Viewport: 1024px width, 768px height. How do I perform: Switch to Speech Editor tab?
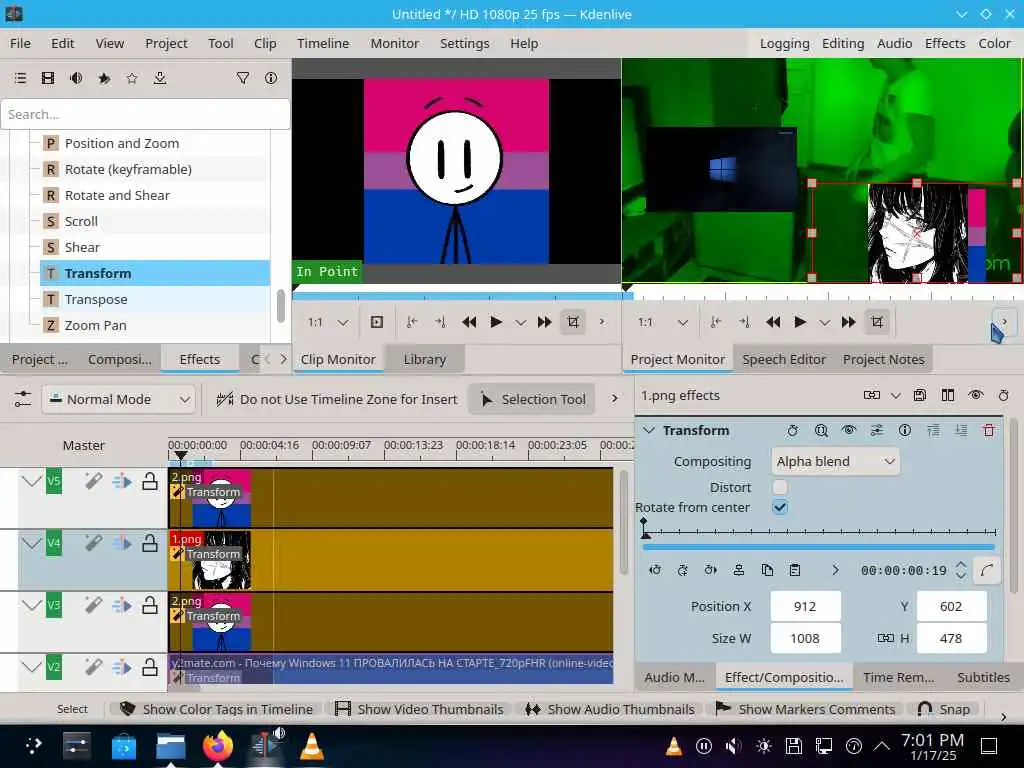(784, 359)
